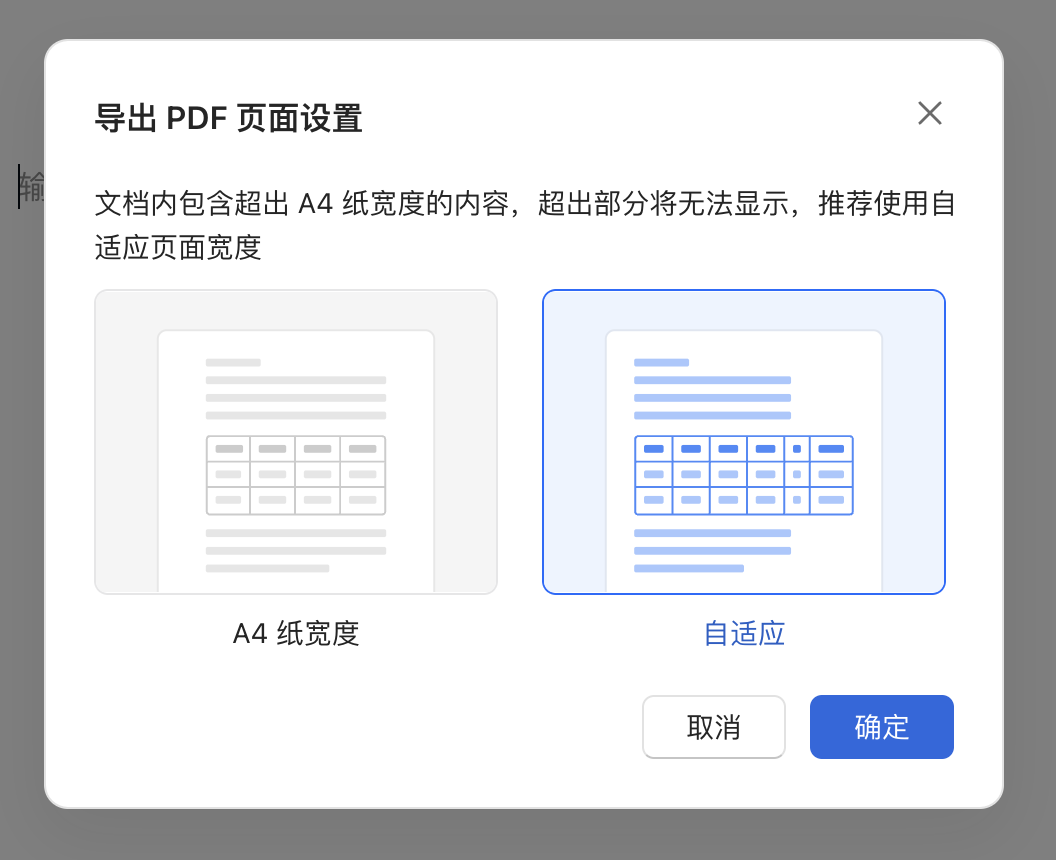Click the A4 width warning description text
The image size is (1056, 860).
click(524, 225)
